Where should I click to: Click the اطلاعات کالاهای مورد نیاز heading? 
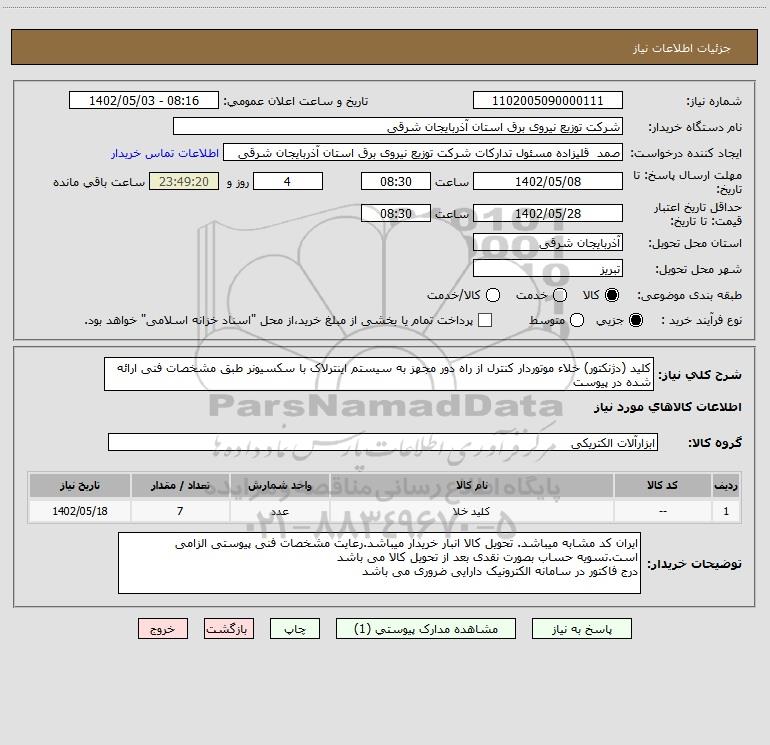pos(668,407)
